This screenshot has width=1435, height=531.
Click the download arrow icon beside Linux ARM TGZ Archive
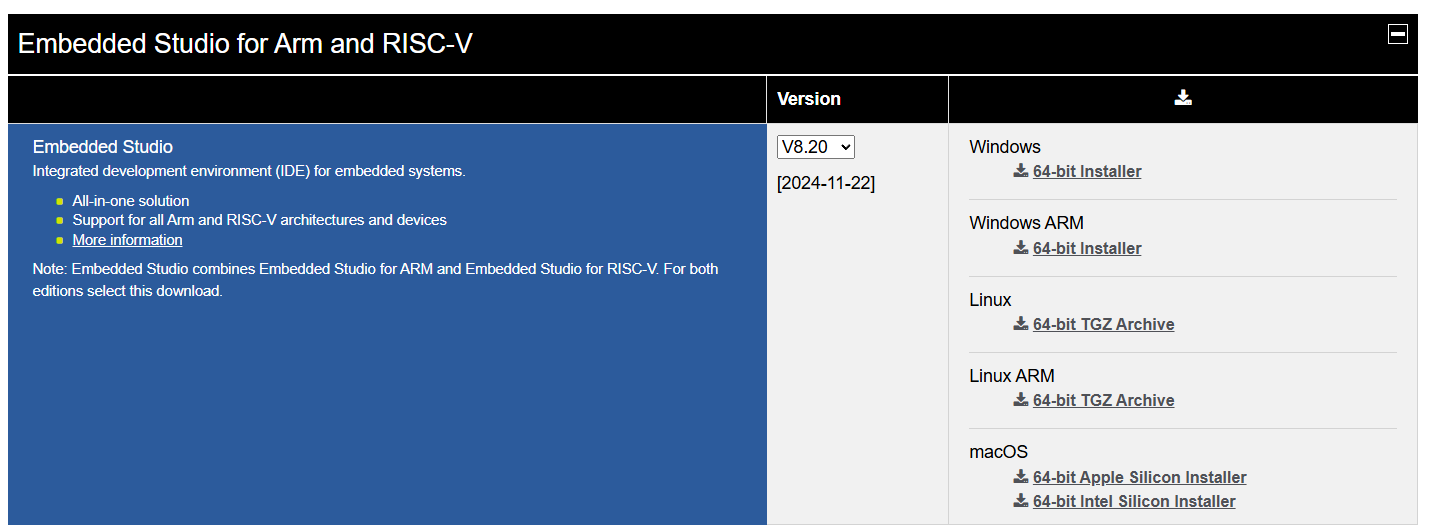pyautogui.click(x=1021, y=399)
